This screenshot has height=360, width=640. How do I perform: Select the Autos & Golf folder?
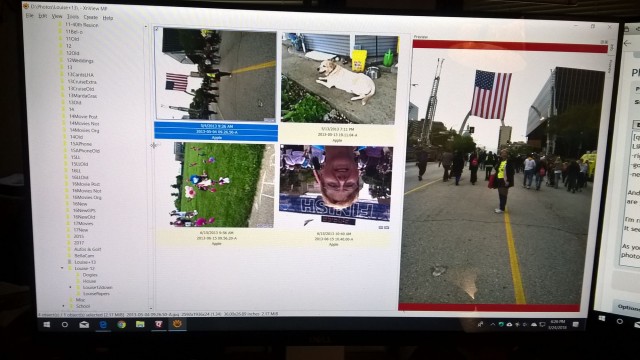tap(87, 249)
